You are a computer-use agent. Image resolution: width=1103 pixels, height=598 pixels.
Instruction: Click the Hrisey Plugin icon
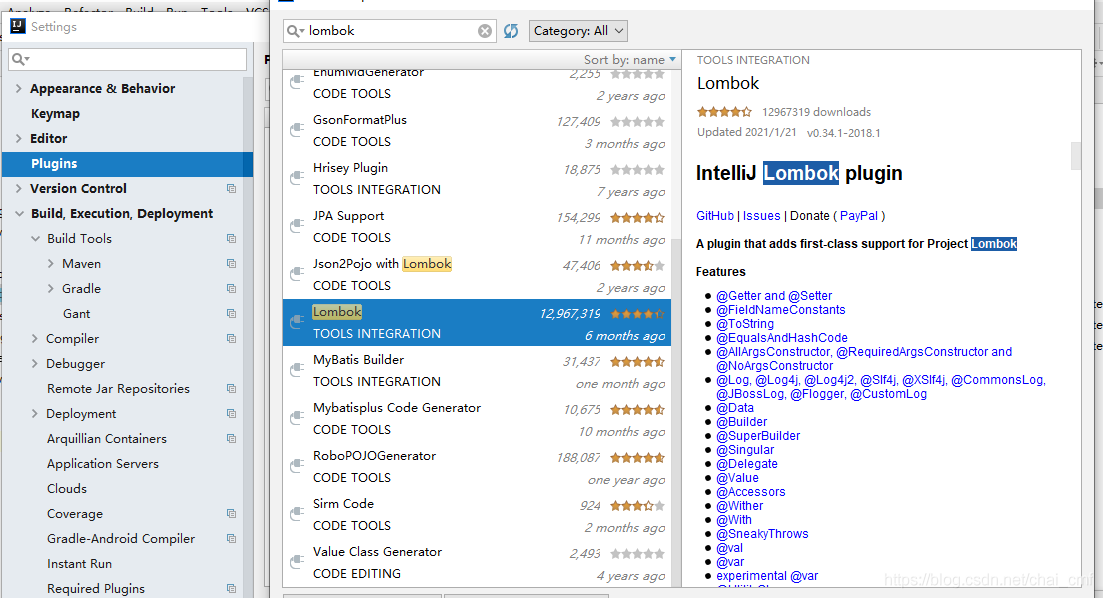297,178
